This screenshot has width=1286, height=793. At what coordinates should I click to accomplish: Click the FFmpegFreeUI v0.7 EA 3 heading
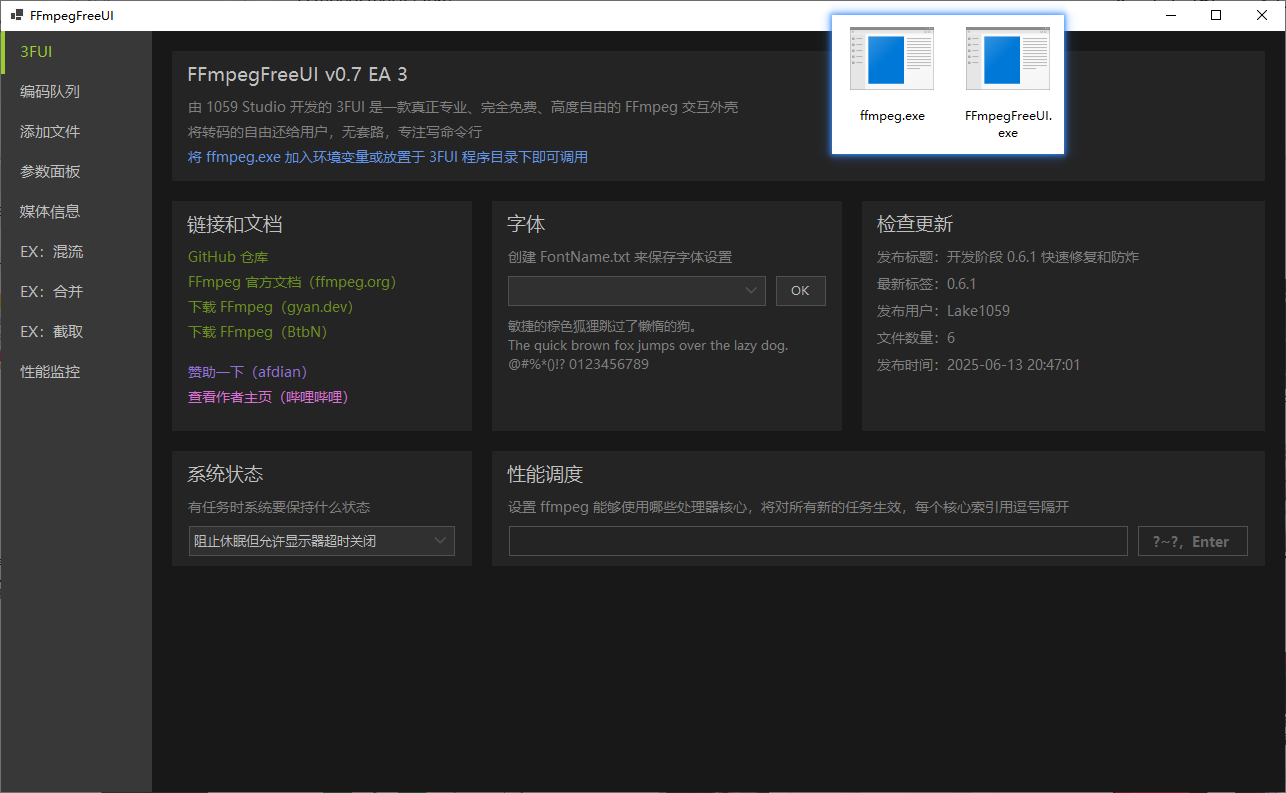[298, 75]
